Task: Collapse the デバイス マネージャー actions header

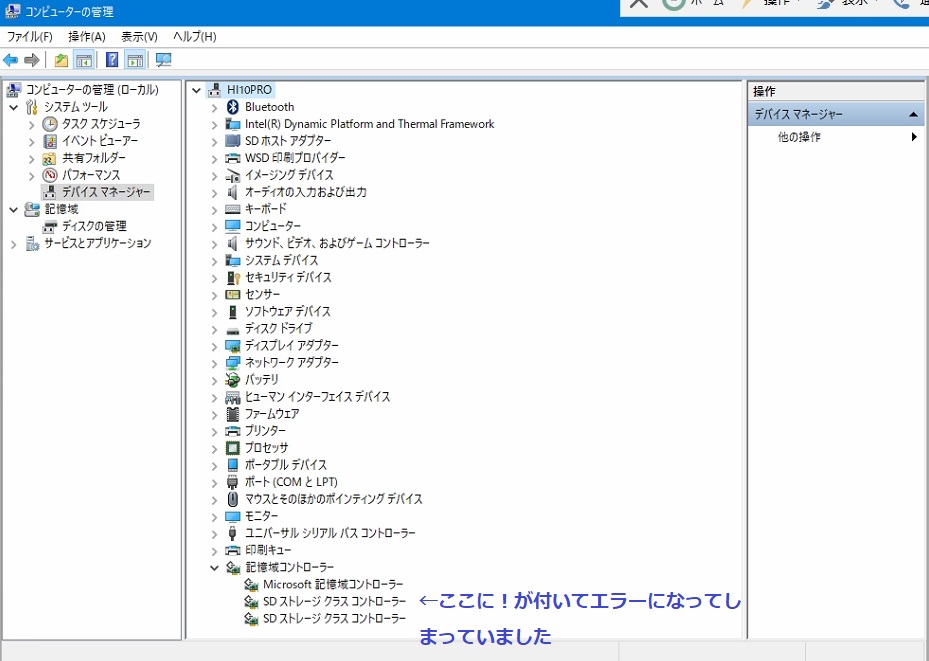Action: tap(913, 115)
